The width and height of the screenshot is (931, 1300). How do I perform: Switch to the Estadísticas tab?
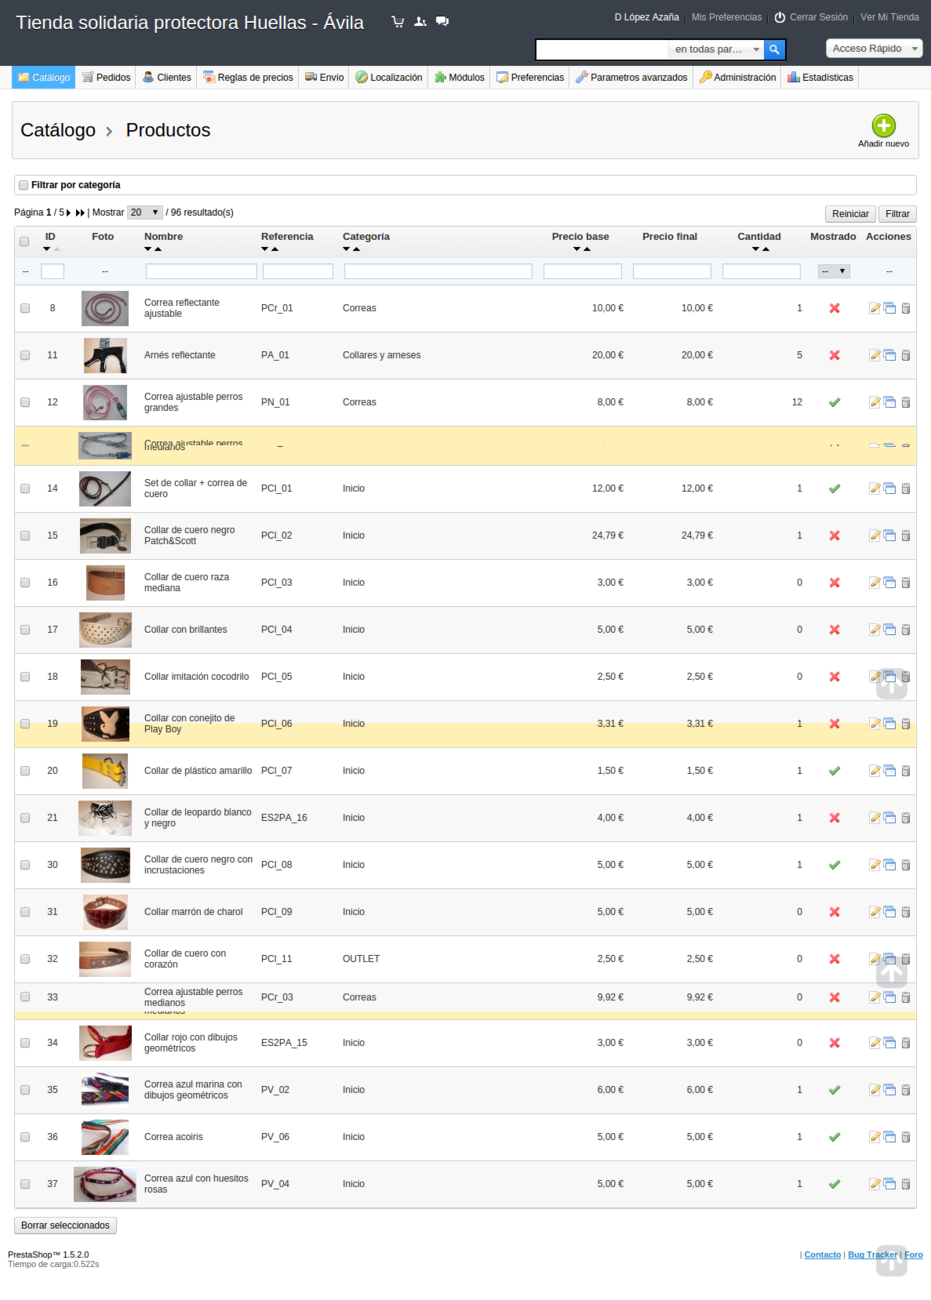tap(820, 77)
